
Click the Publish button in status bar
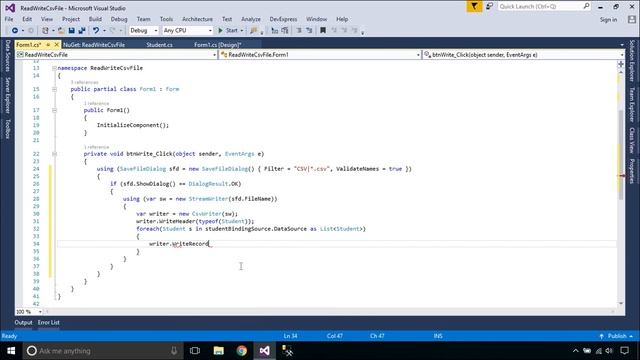(x=617, y=336)
